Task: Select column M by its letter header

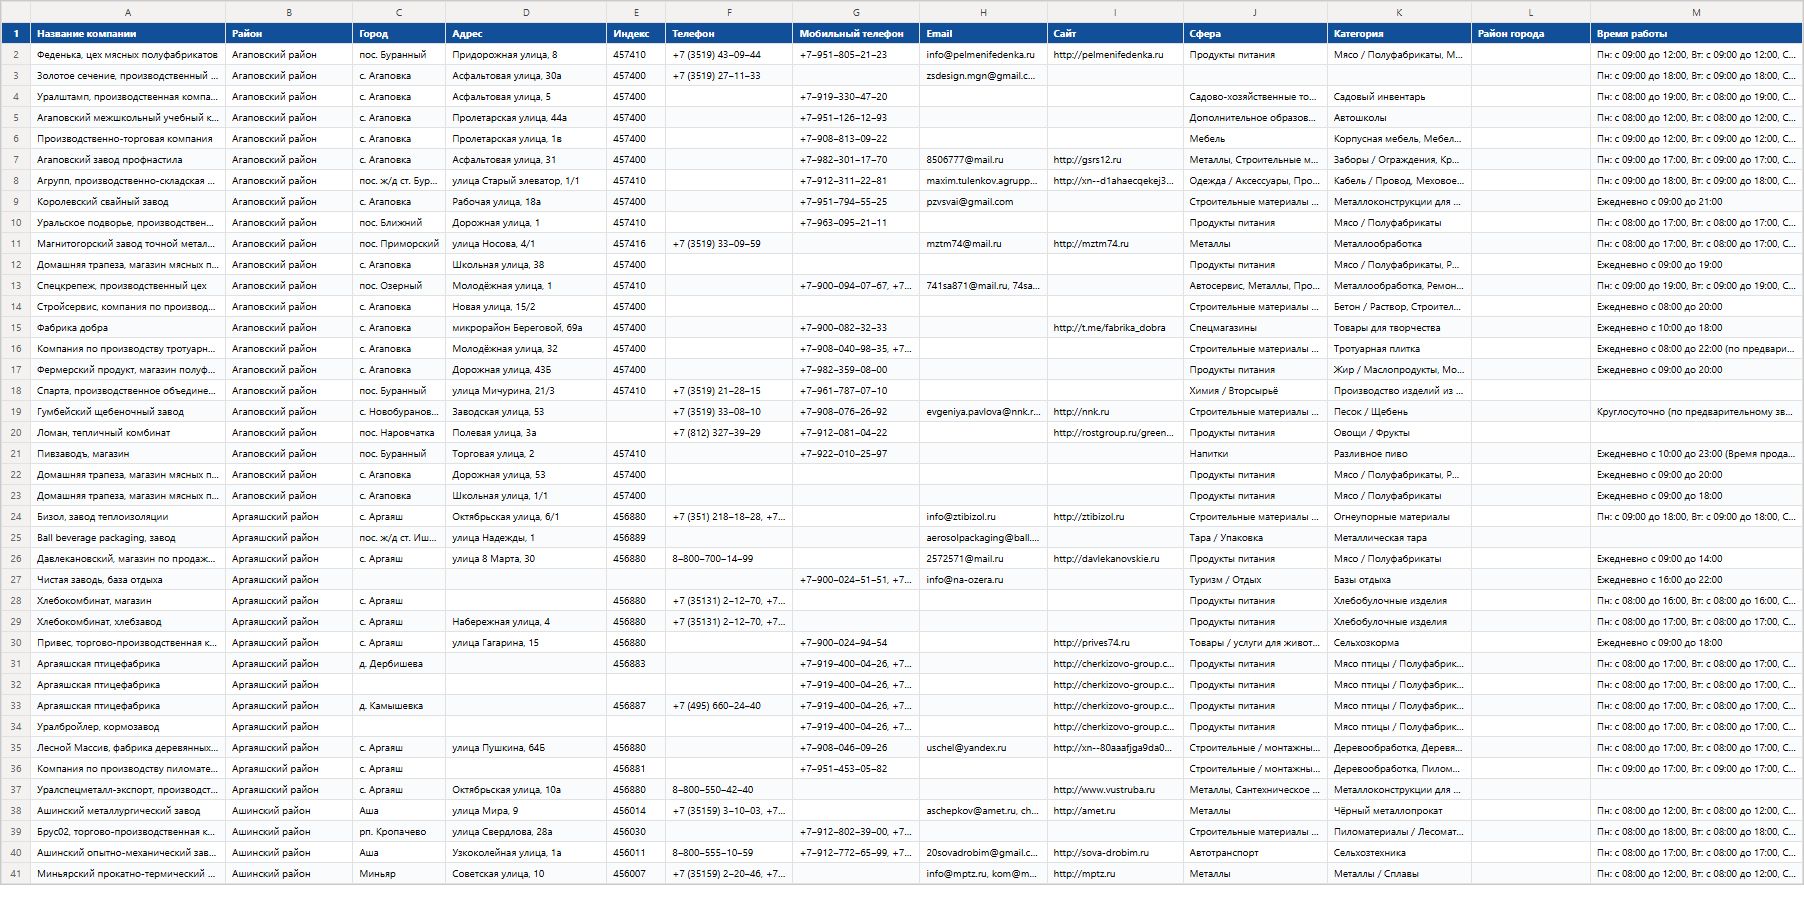Action: pyautogui.click(x=1696, y=12)
